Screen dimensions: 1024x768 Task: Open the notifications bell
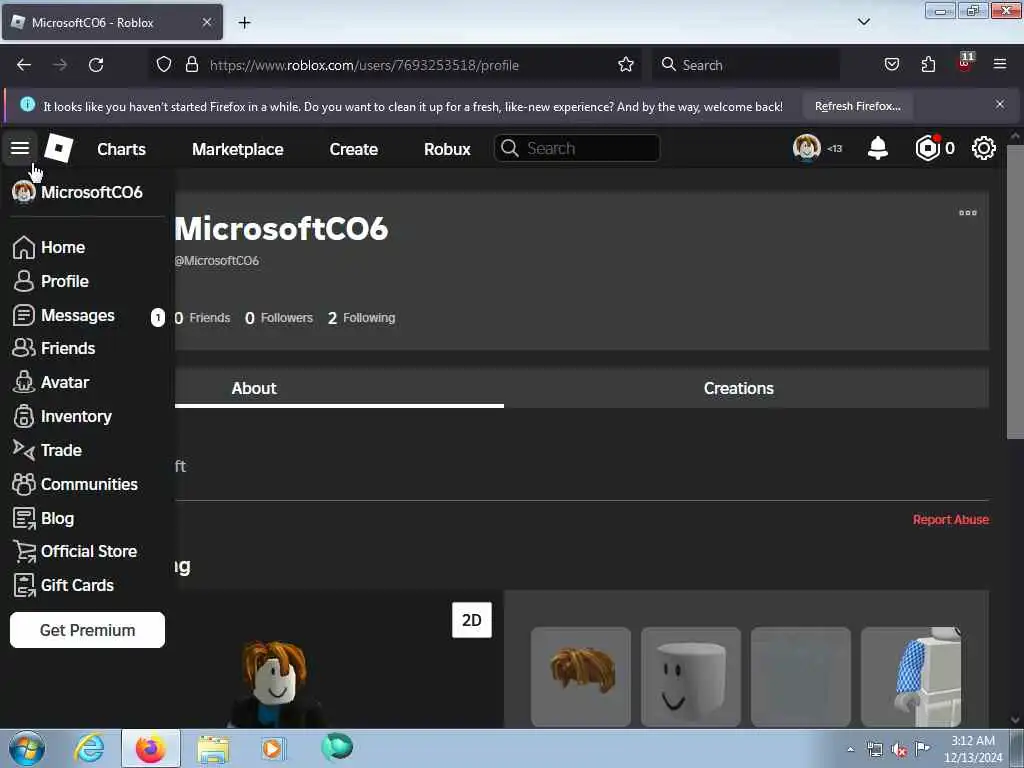pyautogui.click(x=878, y=148)
